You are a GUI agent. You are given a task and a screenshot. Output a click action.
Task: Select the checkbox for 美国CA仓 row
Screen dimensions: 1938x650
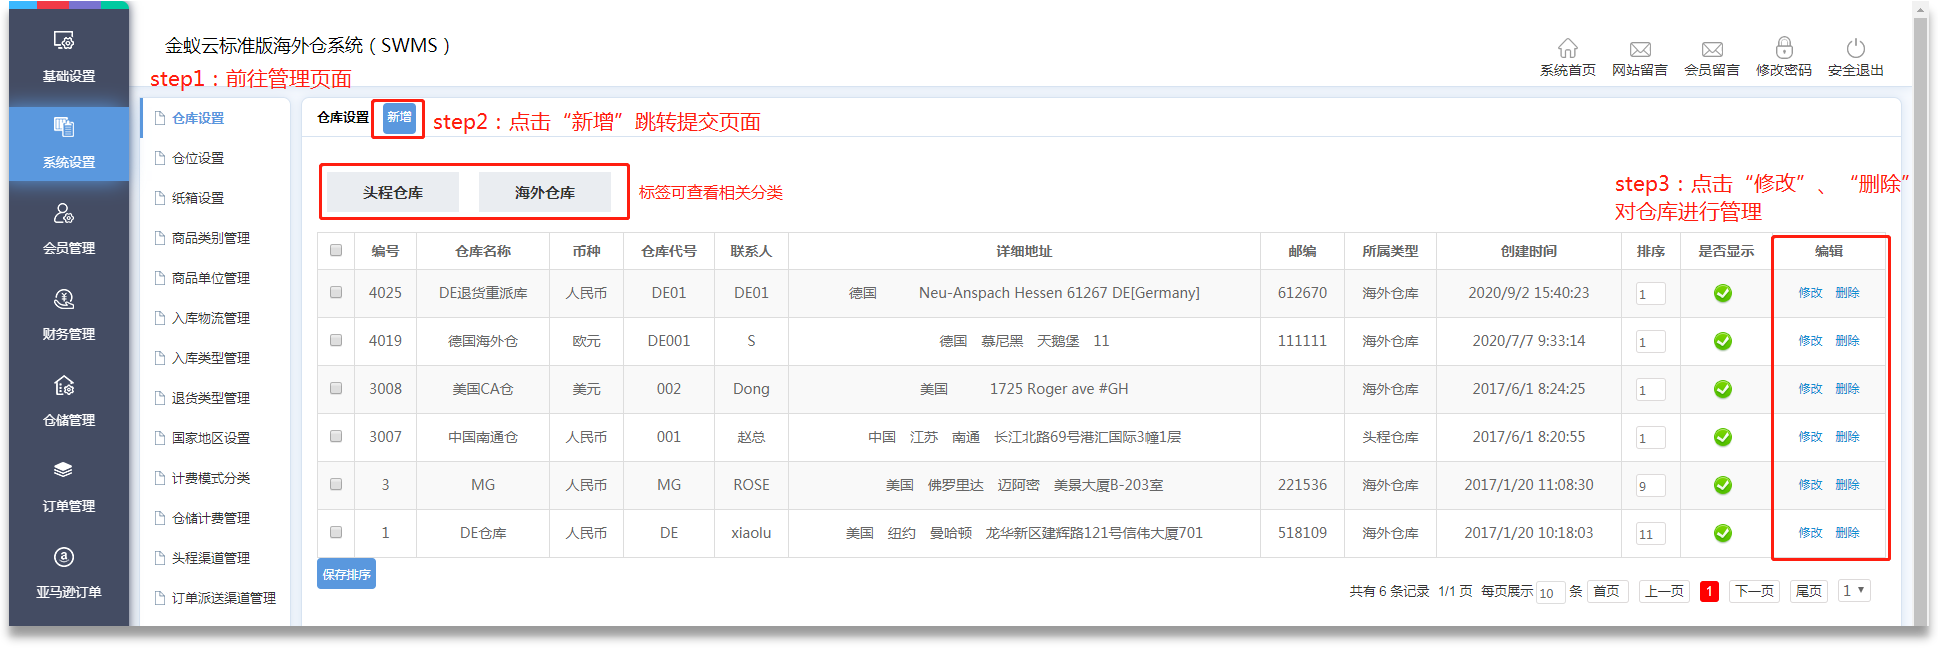click(x=336, y=389)
